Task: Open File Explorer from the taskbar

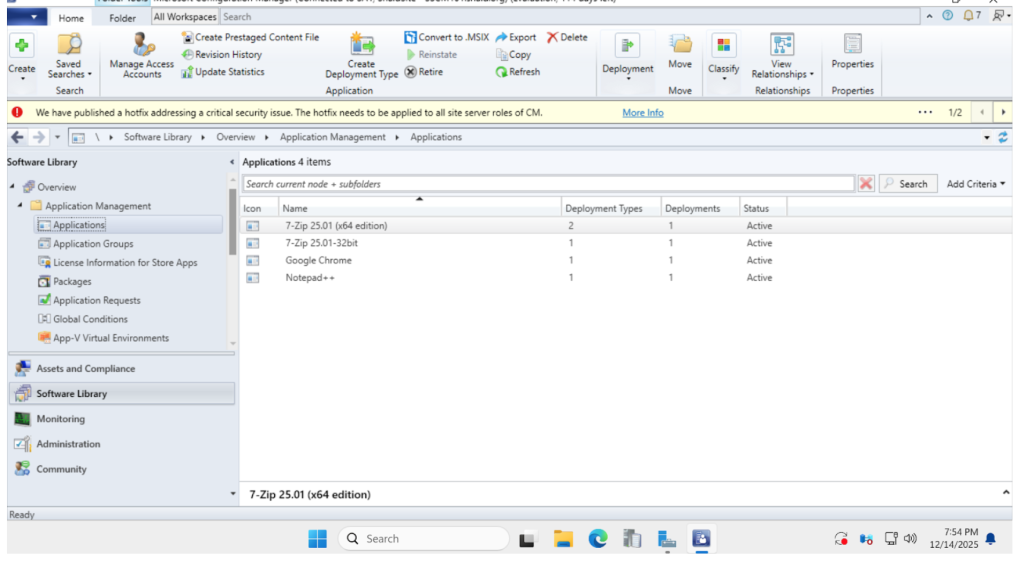Action: click(x=563, y=539)
